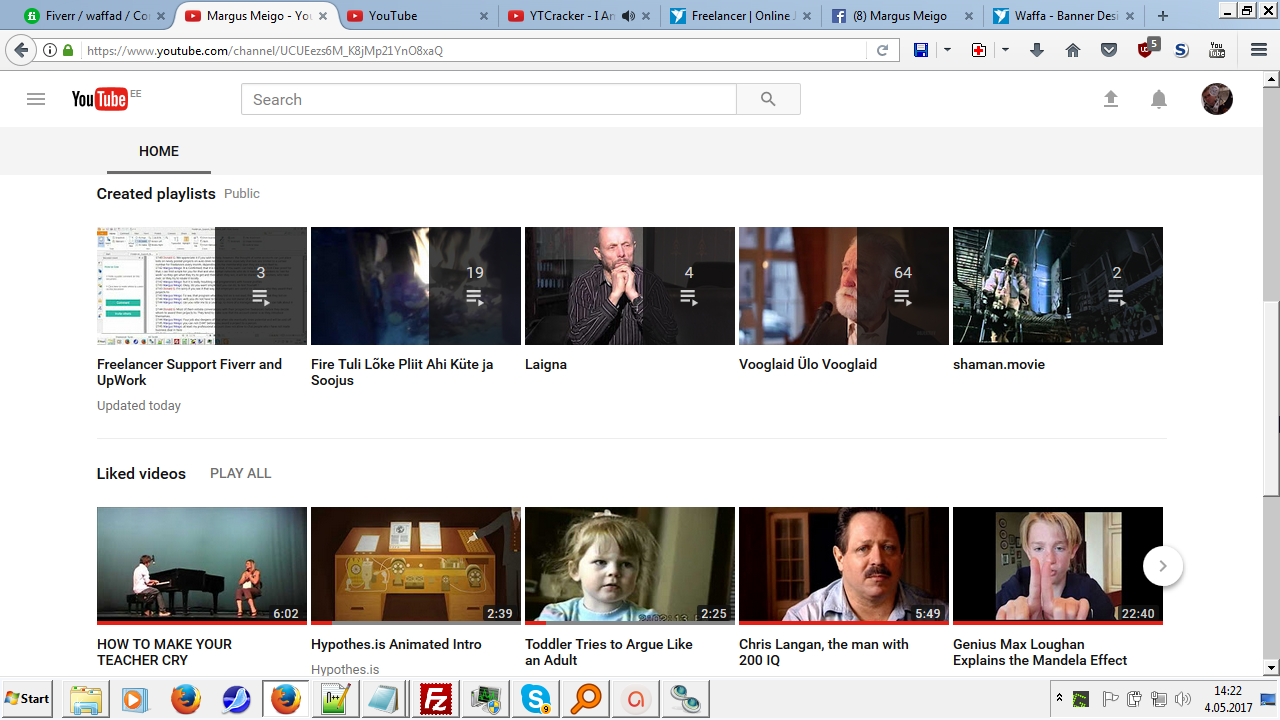Viewport: 1280px width, 720px height.
Task: Open Hypothes.is Animated Intro video title
Action: [x=396, y=644]
